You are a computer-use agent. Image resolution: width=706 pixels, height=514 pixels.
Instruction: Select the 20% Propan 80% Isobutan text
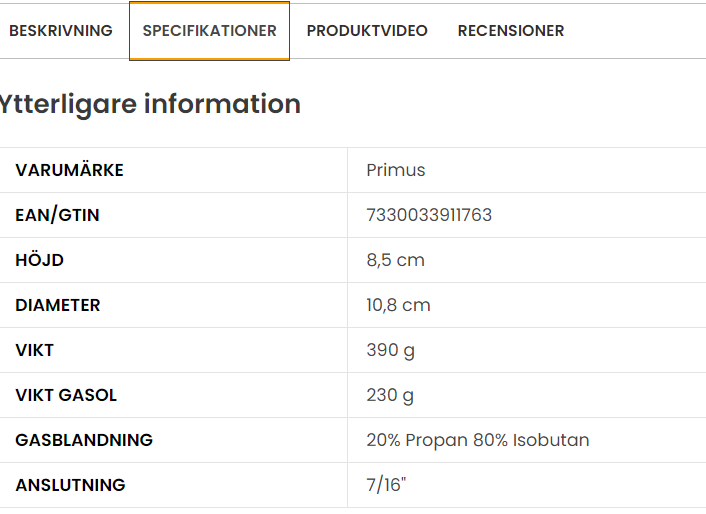coord(478,440)
